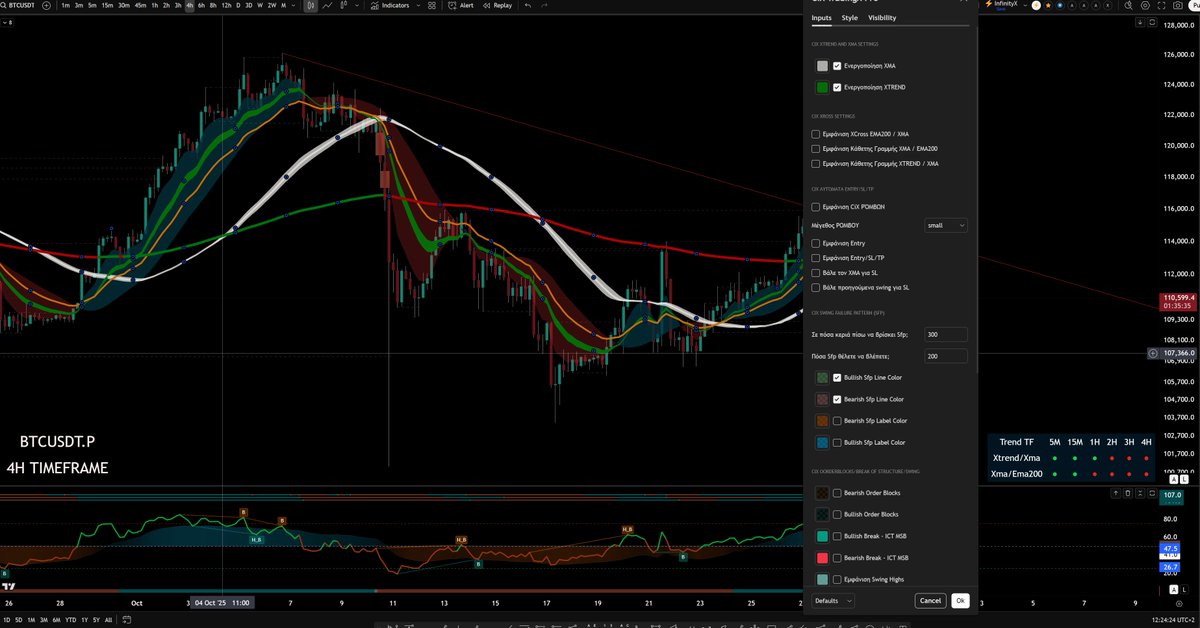Confirm settings with Ok button

click(960, 601)
